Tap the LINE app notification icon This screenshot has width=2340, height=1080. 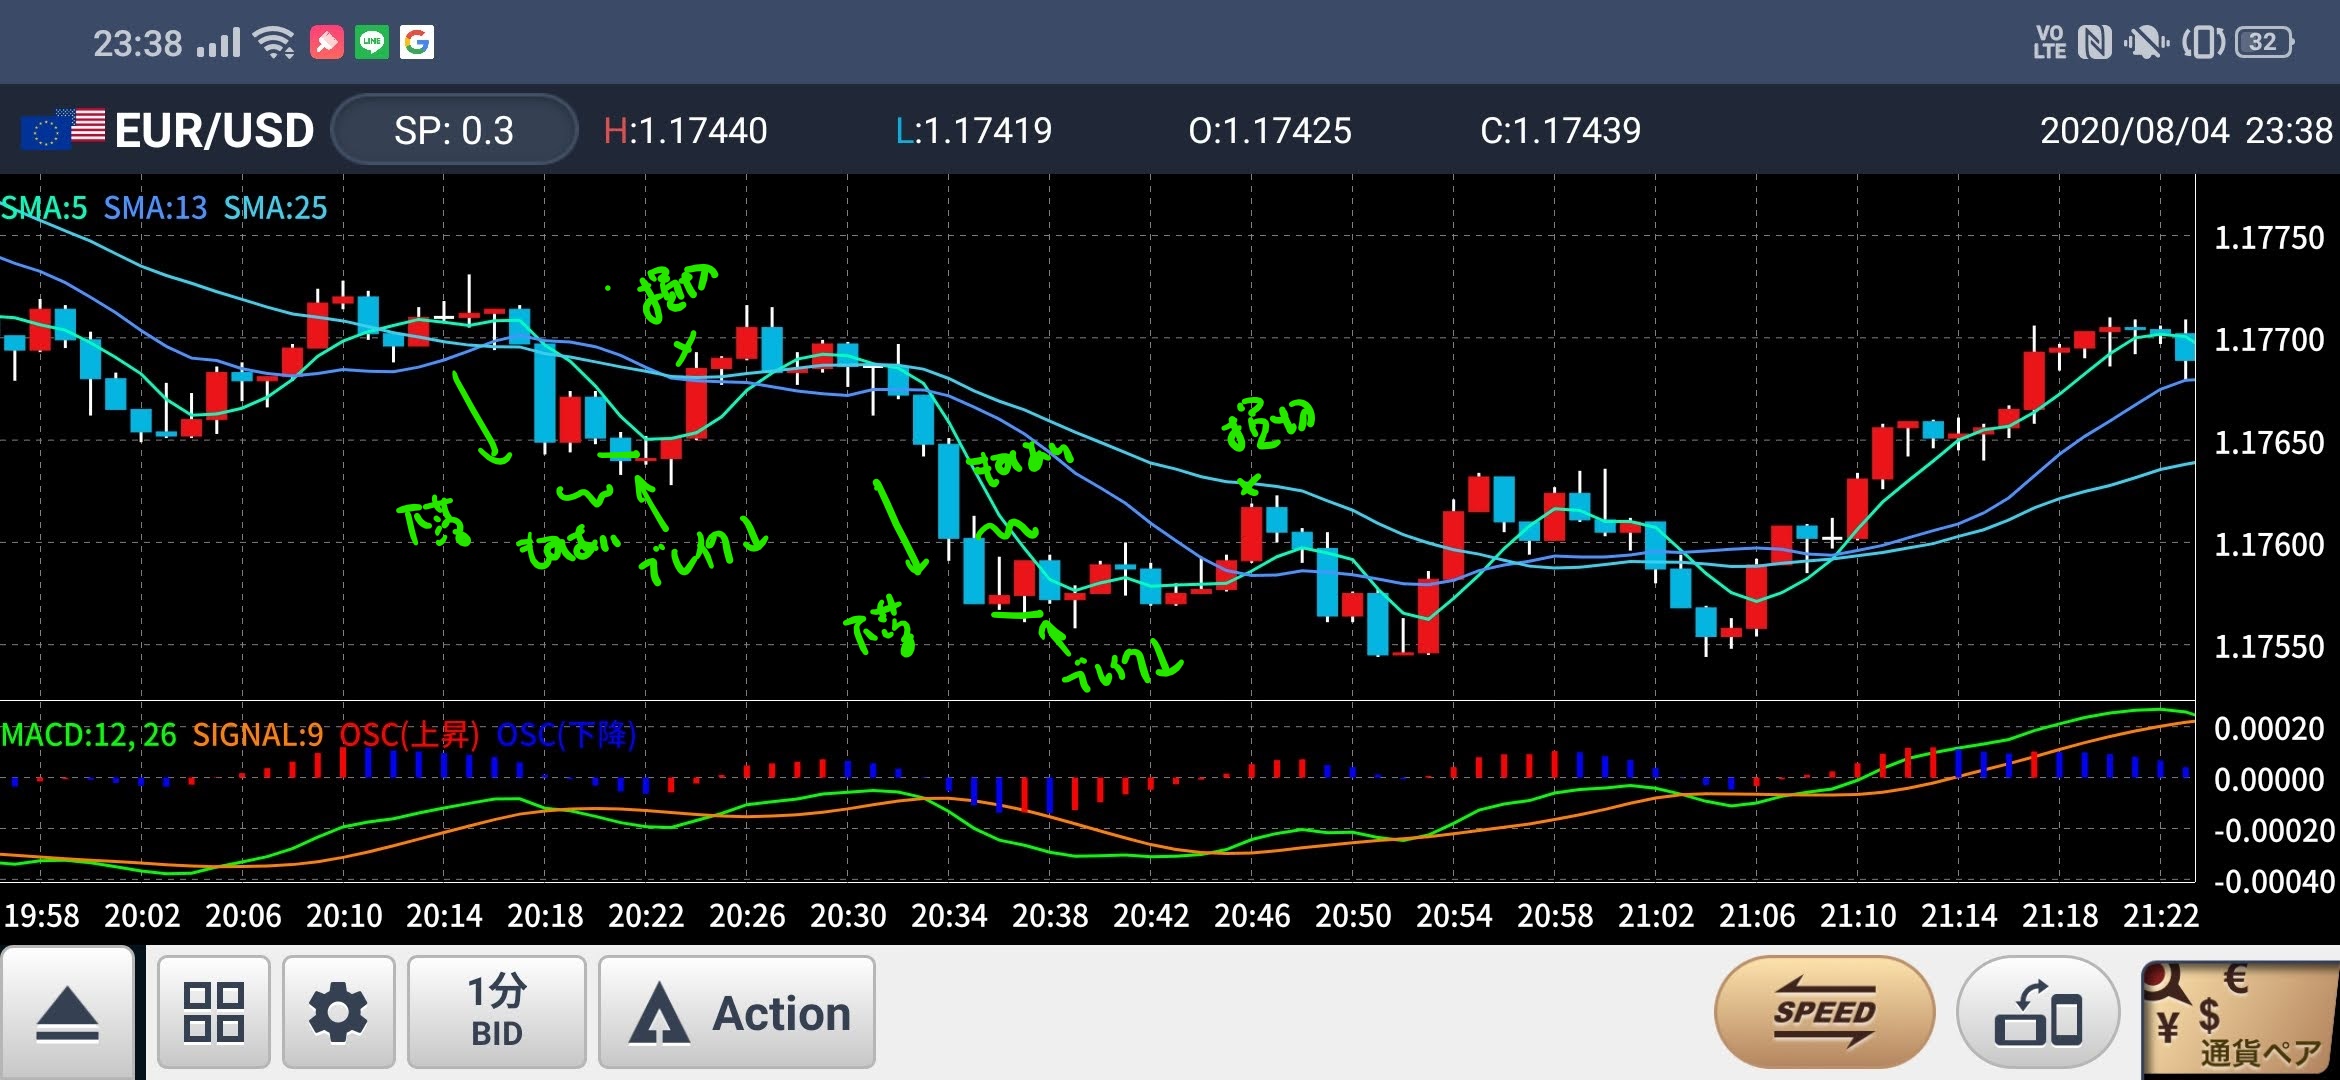(x=372, y=42)
